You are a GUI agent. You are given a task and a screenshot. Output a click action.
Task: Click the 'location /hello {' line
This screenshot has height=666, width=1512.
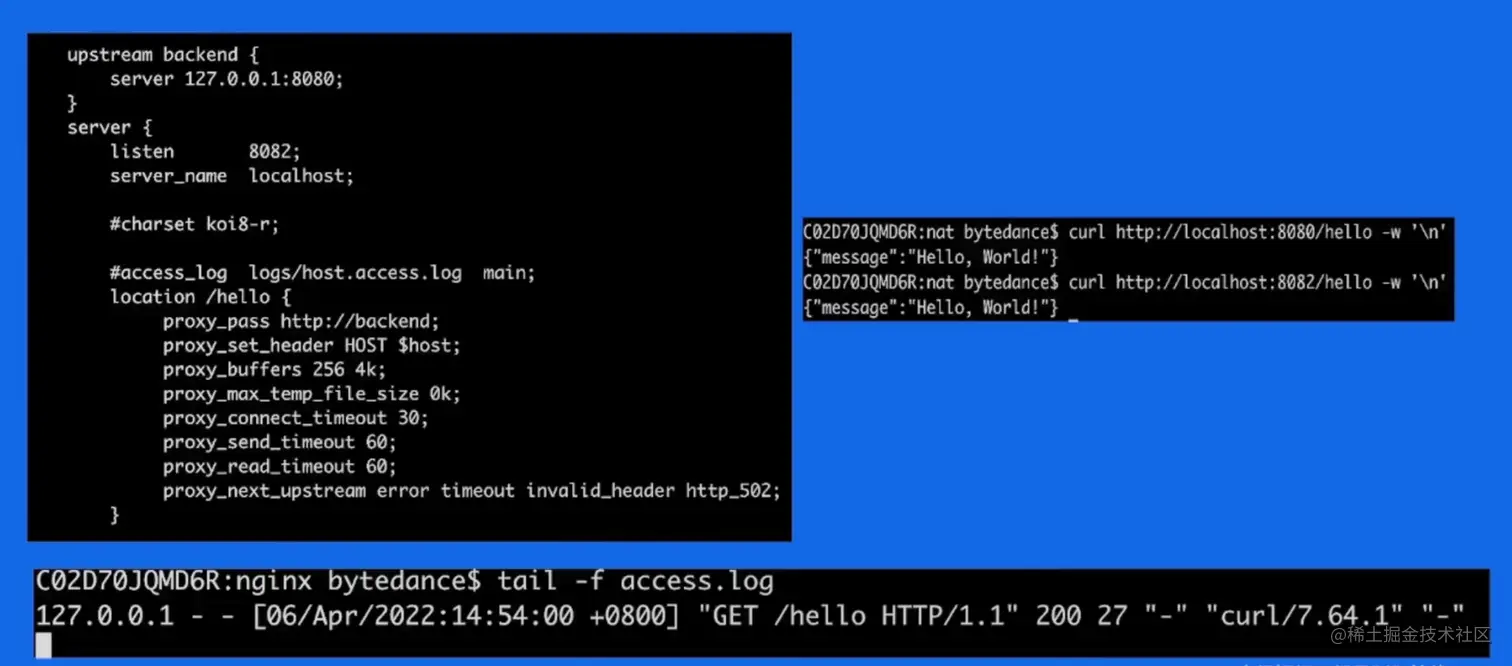(x=200, y=297)
